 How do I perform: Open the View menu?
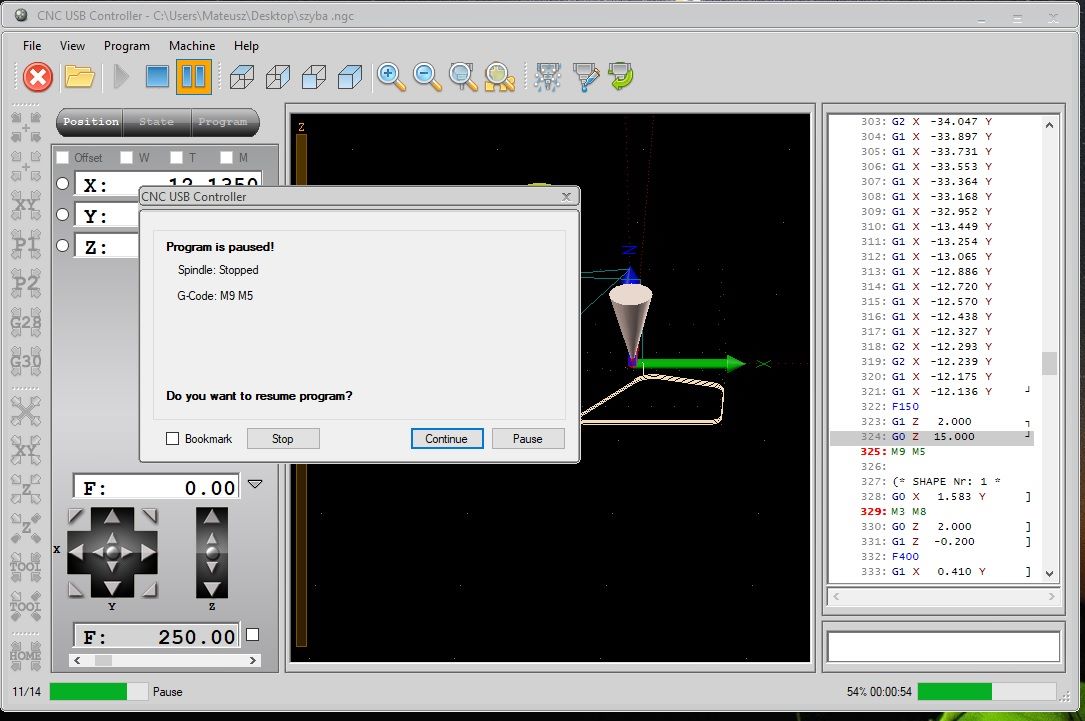(x=72, y=46)
